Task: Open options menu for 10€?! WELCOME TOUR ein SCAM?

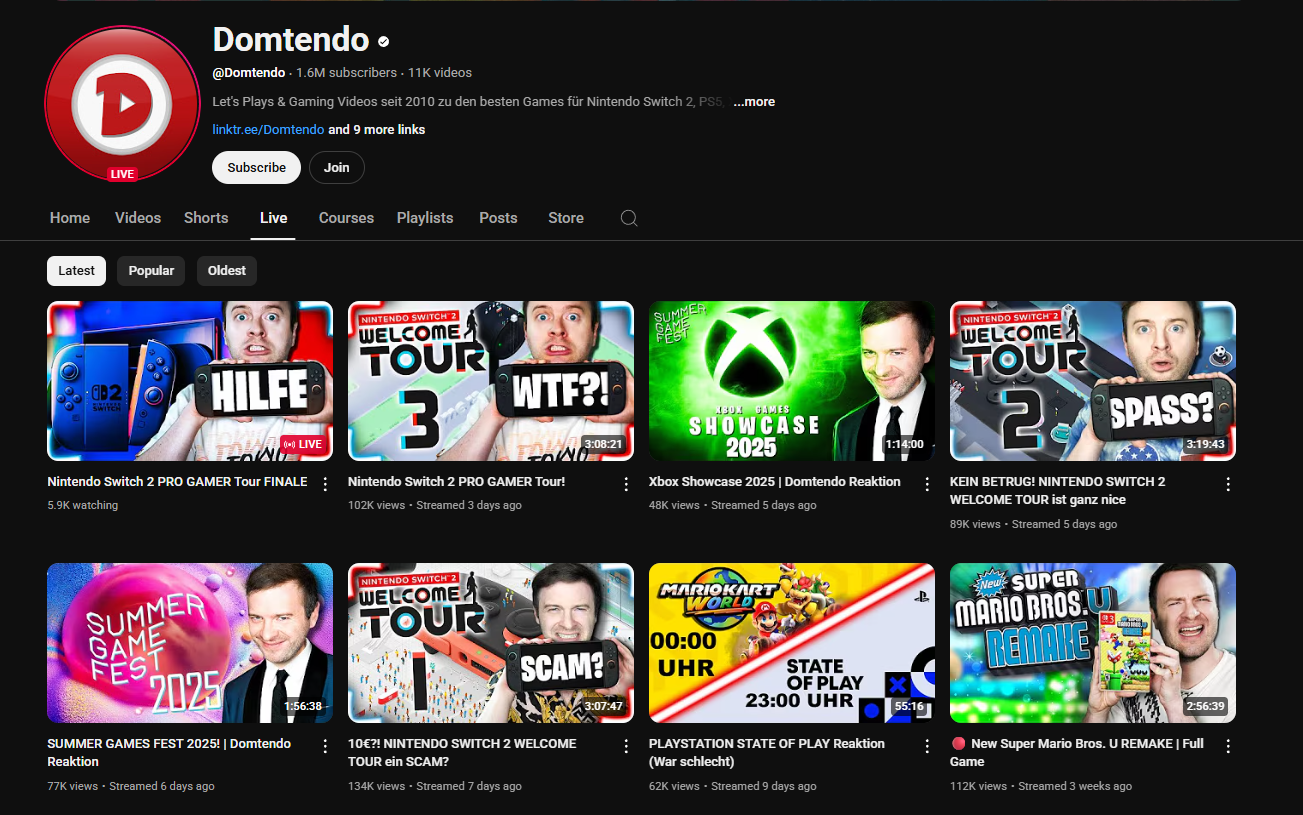Action: pos(626,746)
